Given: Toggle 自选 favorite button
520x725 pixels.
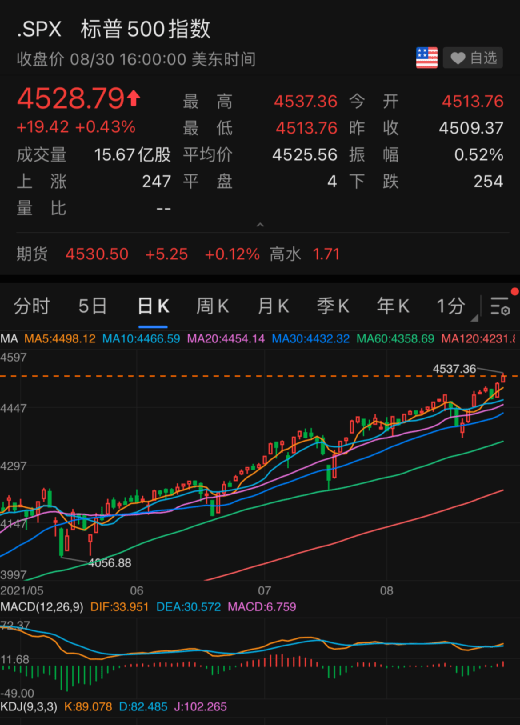Looking at the screenshot, I should tap(473, 58).
